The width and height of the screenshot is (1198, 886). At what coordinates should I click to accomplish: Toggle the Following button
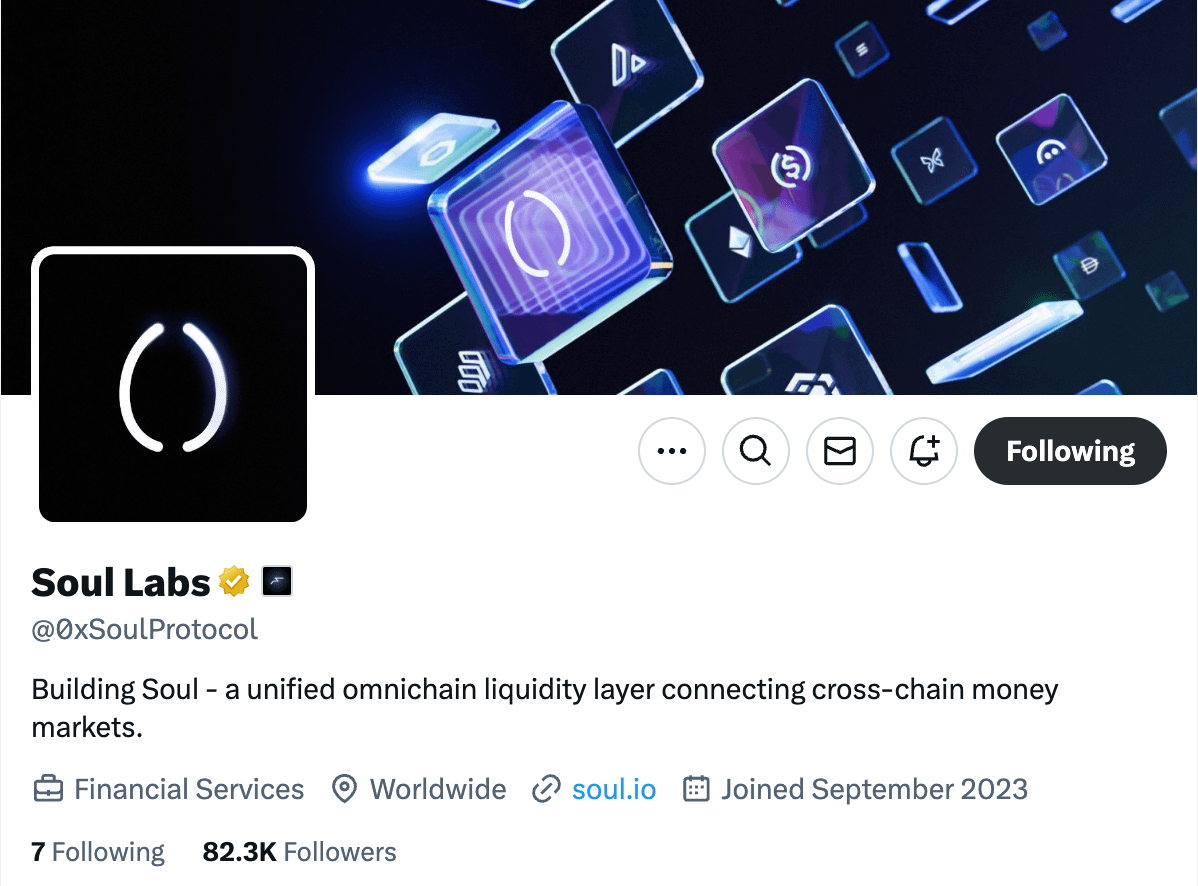[x=1070, y=451]
